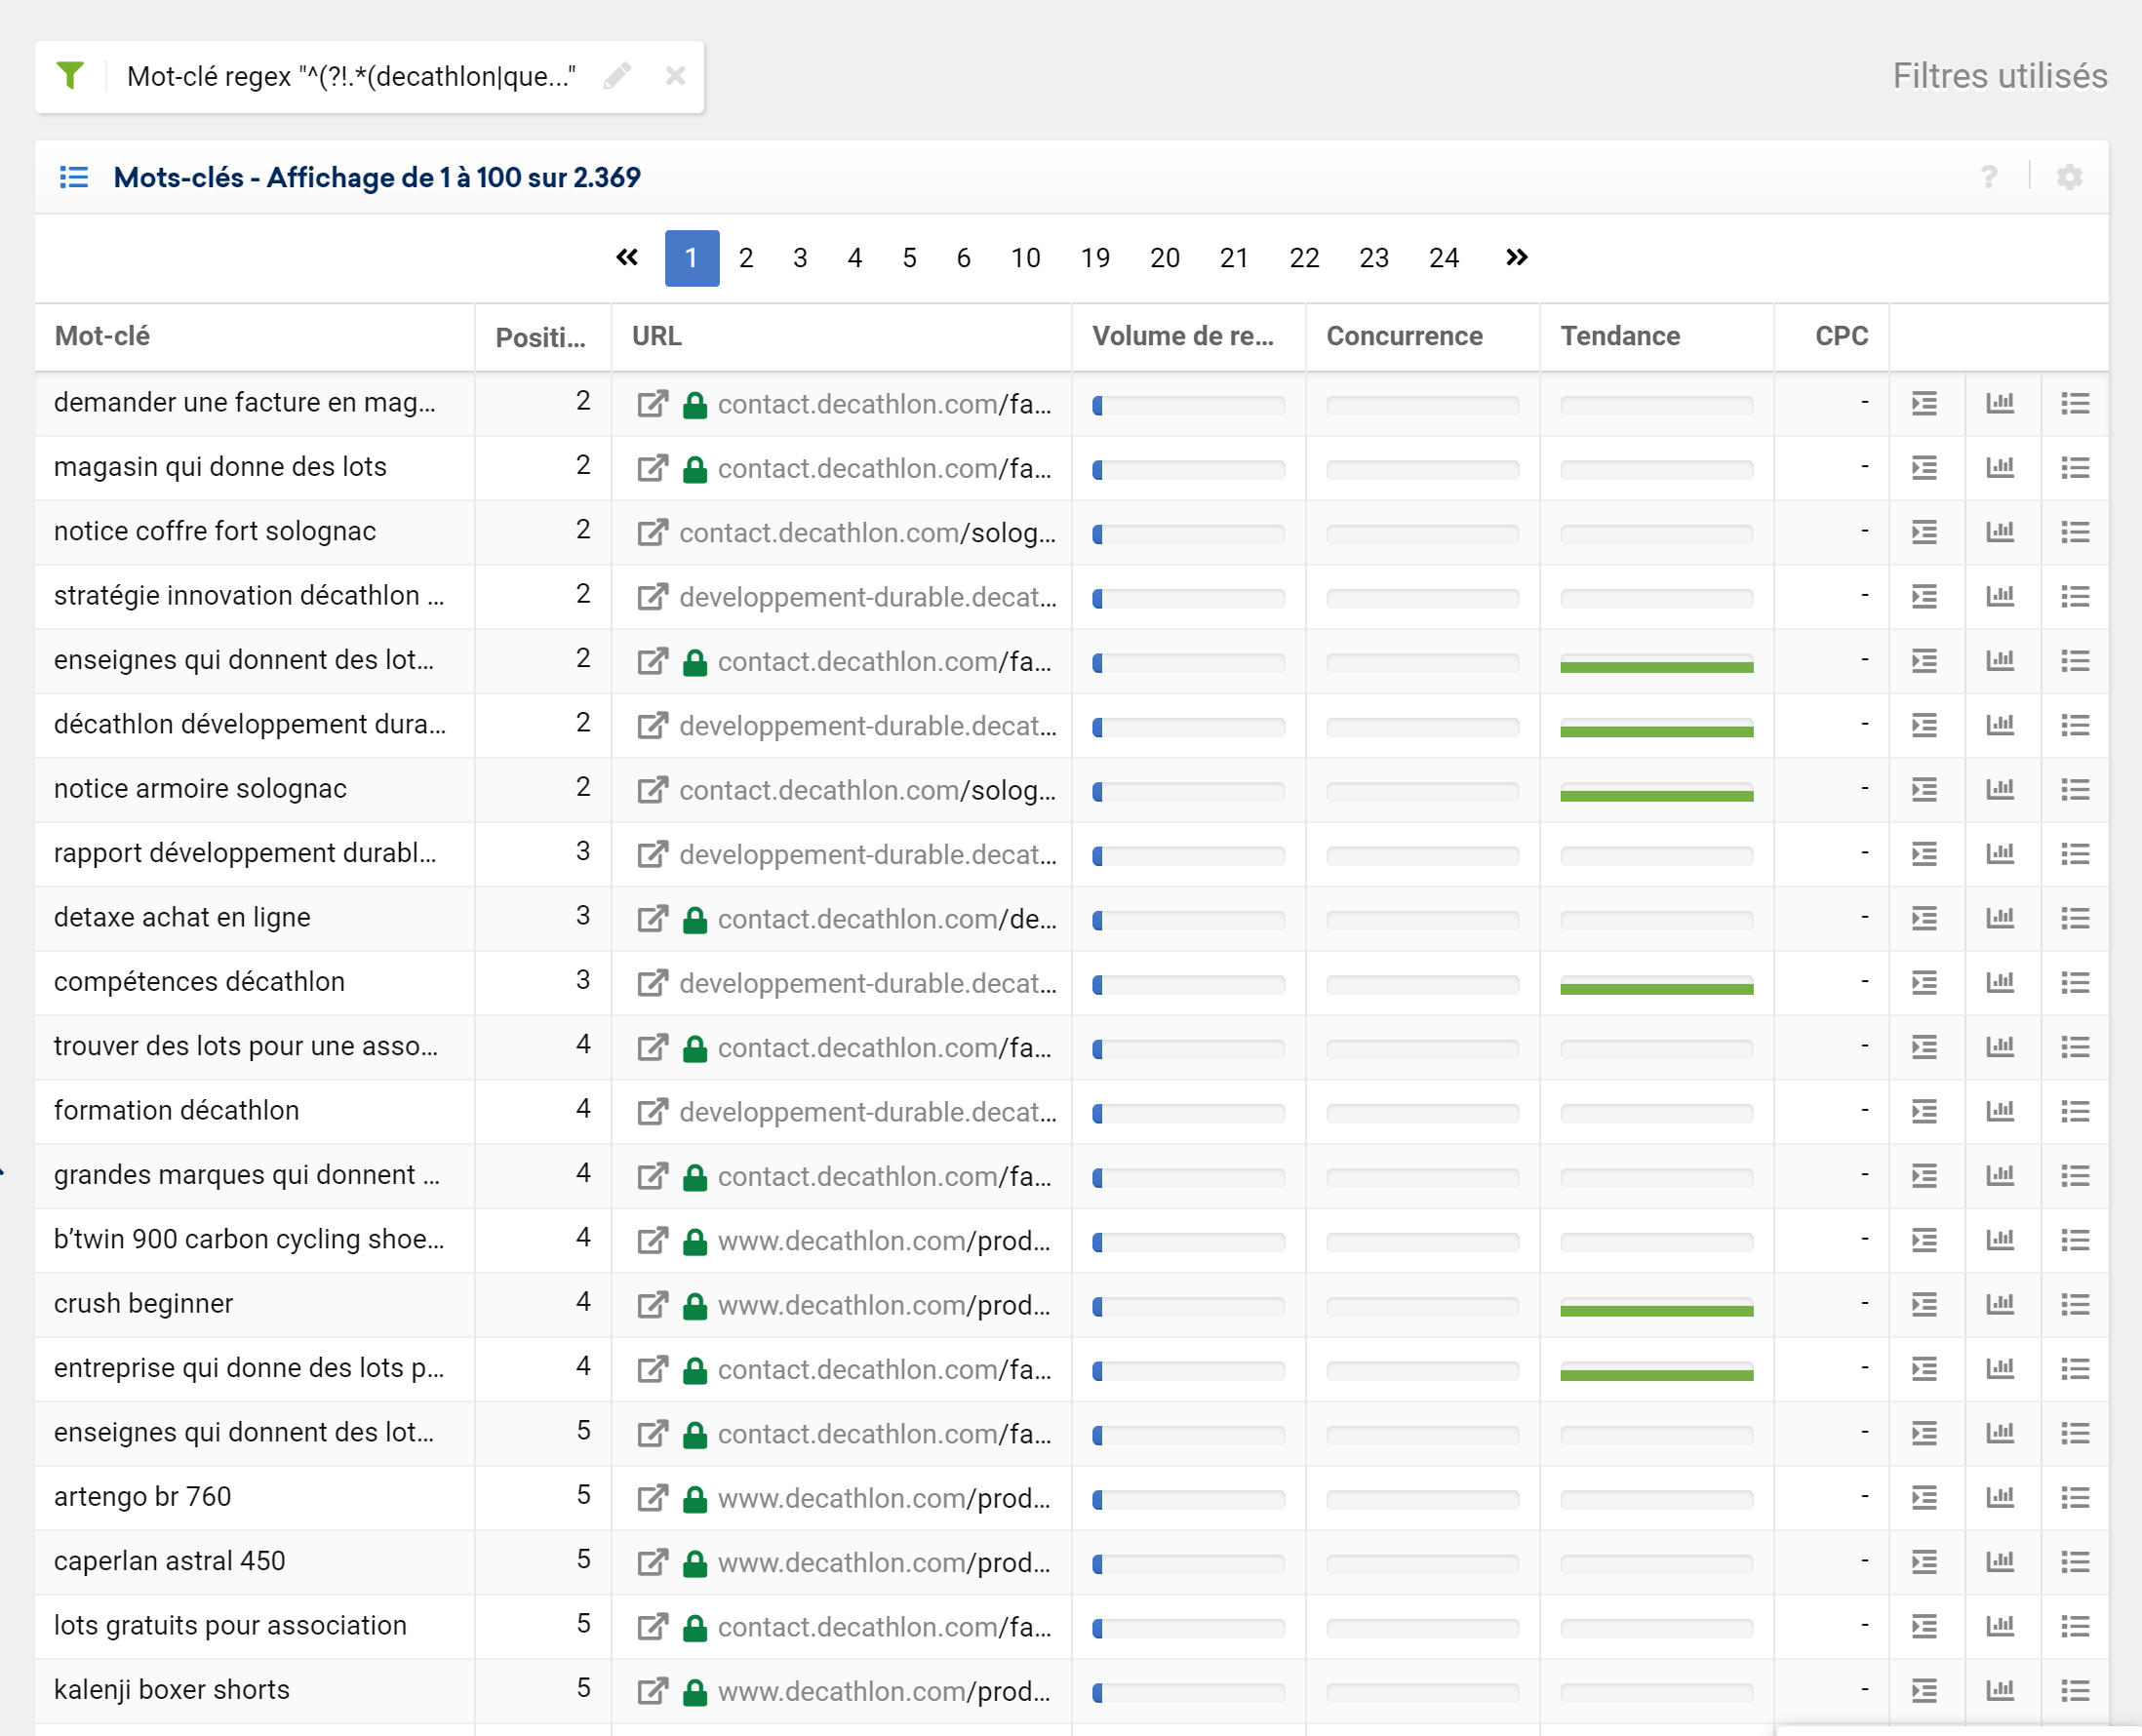Sort by Concurrence column header
This screenshot has width=2142, height=1736.
point(1404,337)
